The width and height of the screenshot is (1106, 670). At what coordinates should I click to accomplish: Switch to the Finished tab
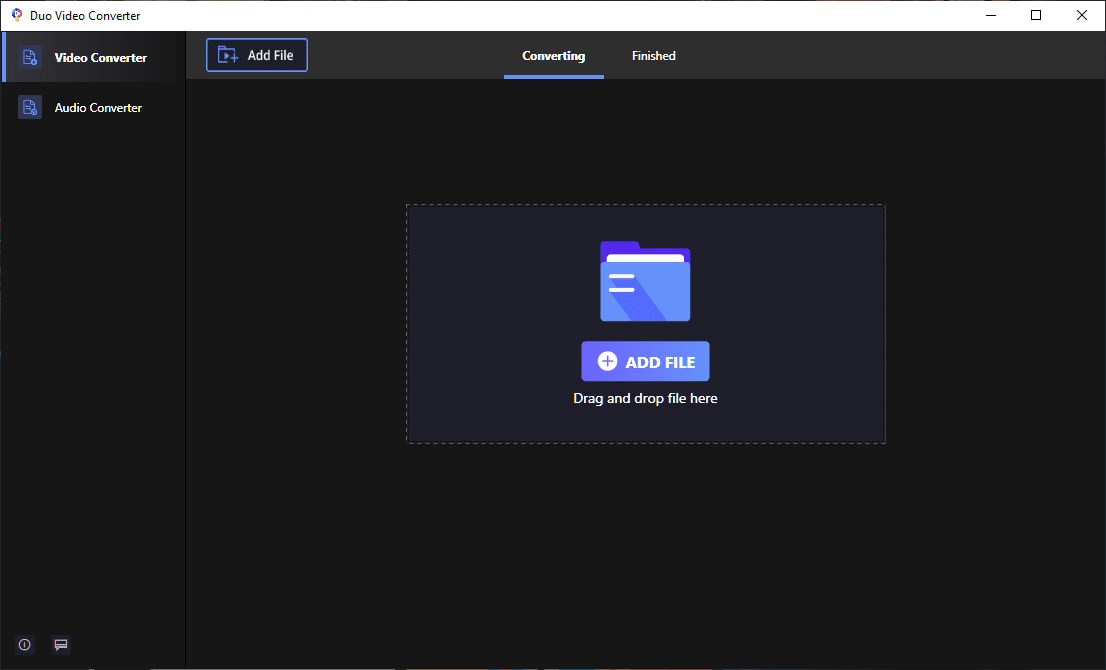[x=653, y=55]
